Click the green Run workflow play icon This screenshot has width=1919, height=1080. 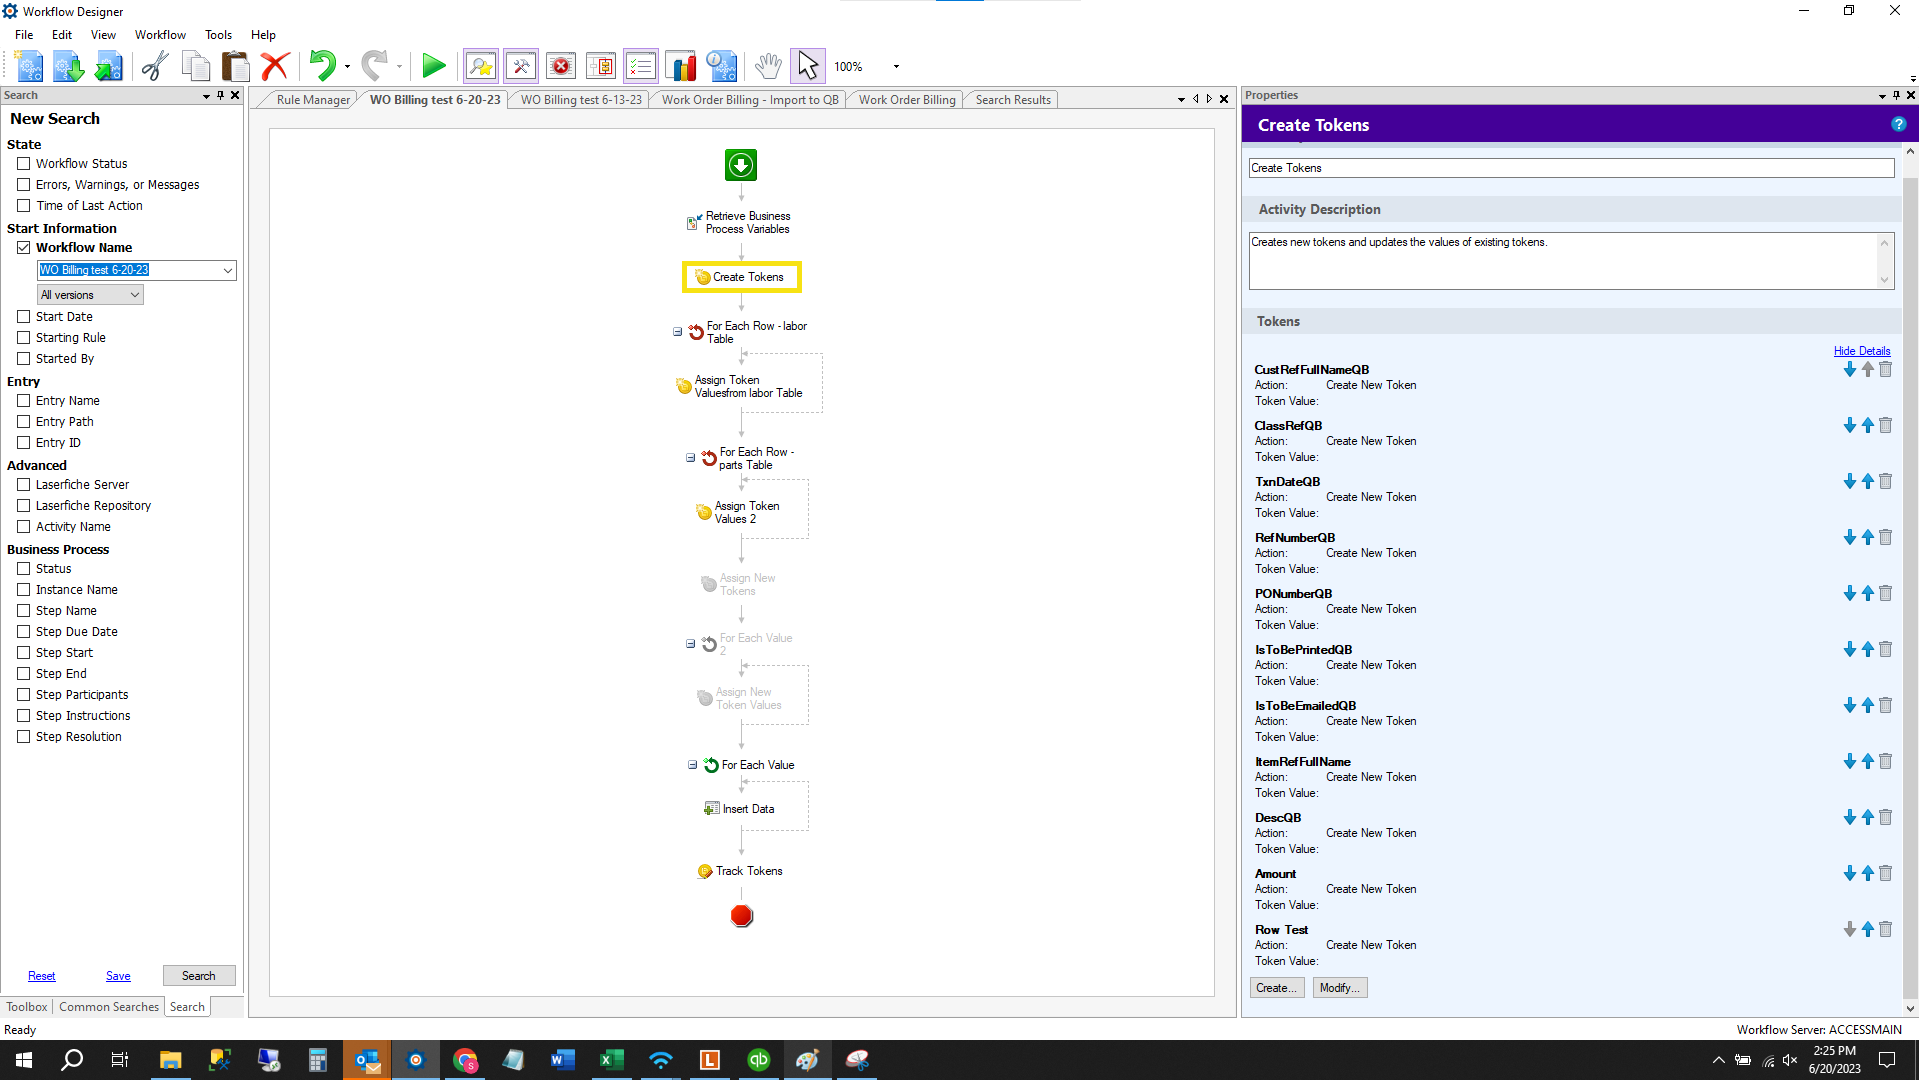[433, 67]
